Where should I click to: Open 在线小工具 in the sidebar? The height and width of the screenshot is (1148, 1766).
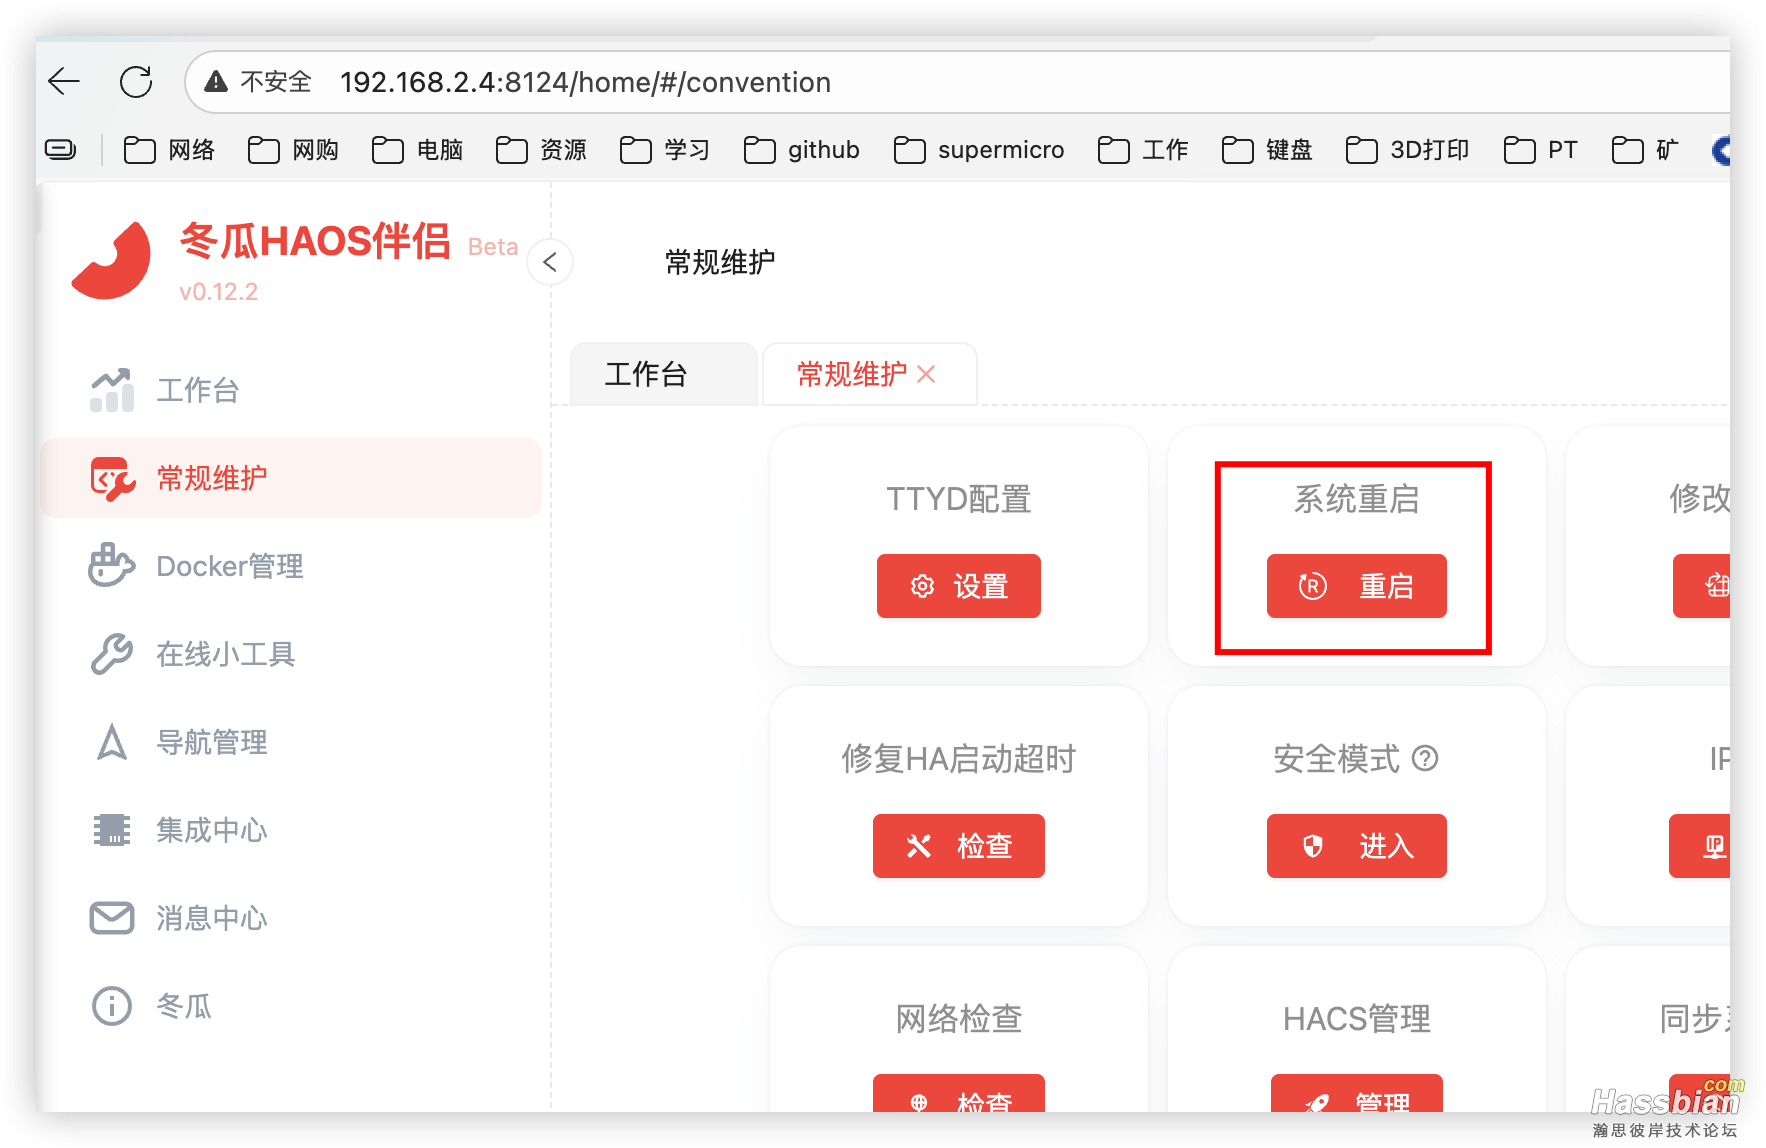pos(290,654)
